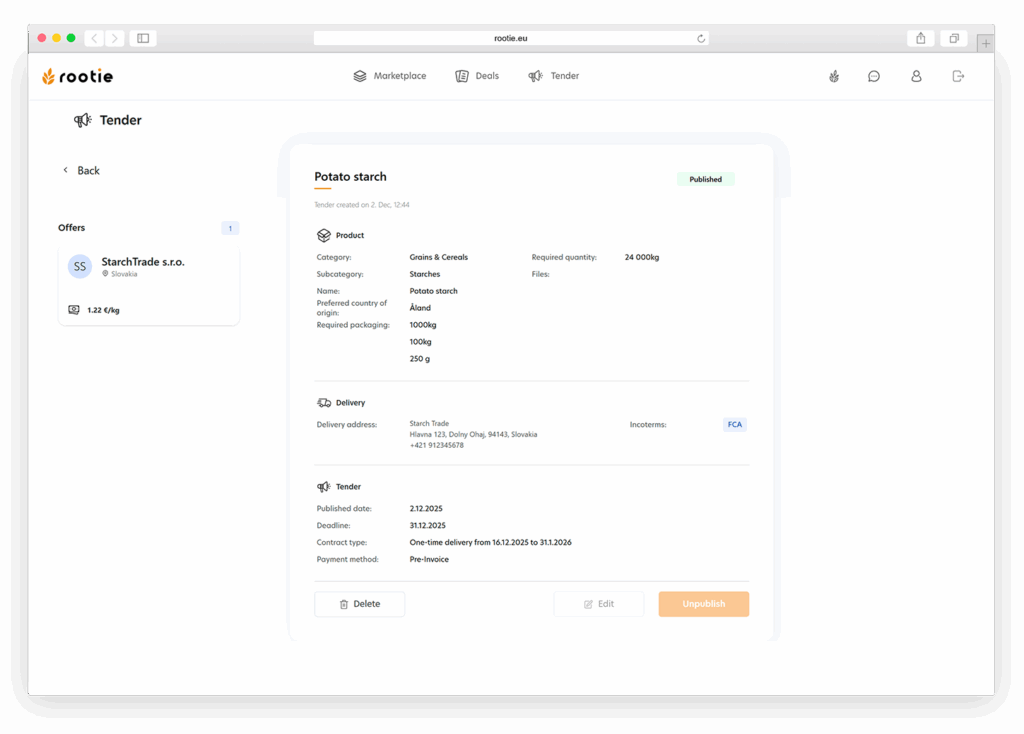This screenshot has height=734, width=1024.
Task: Unpublish the Potato starch tender
Action: [x=703, y=604]
